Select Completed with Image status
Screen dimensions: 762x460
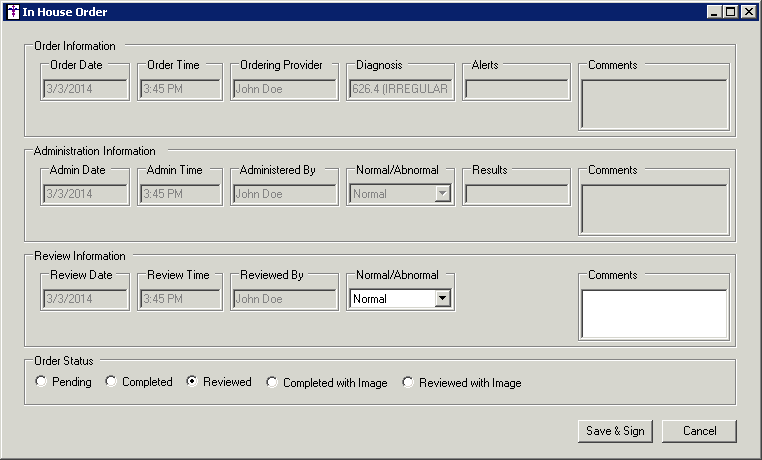click(x=272, y=382)
